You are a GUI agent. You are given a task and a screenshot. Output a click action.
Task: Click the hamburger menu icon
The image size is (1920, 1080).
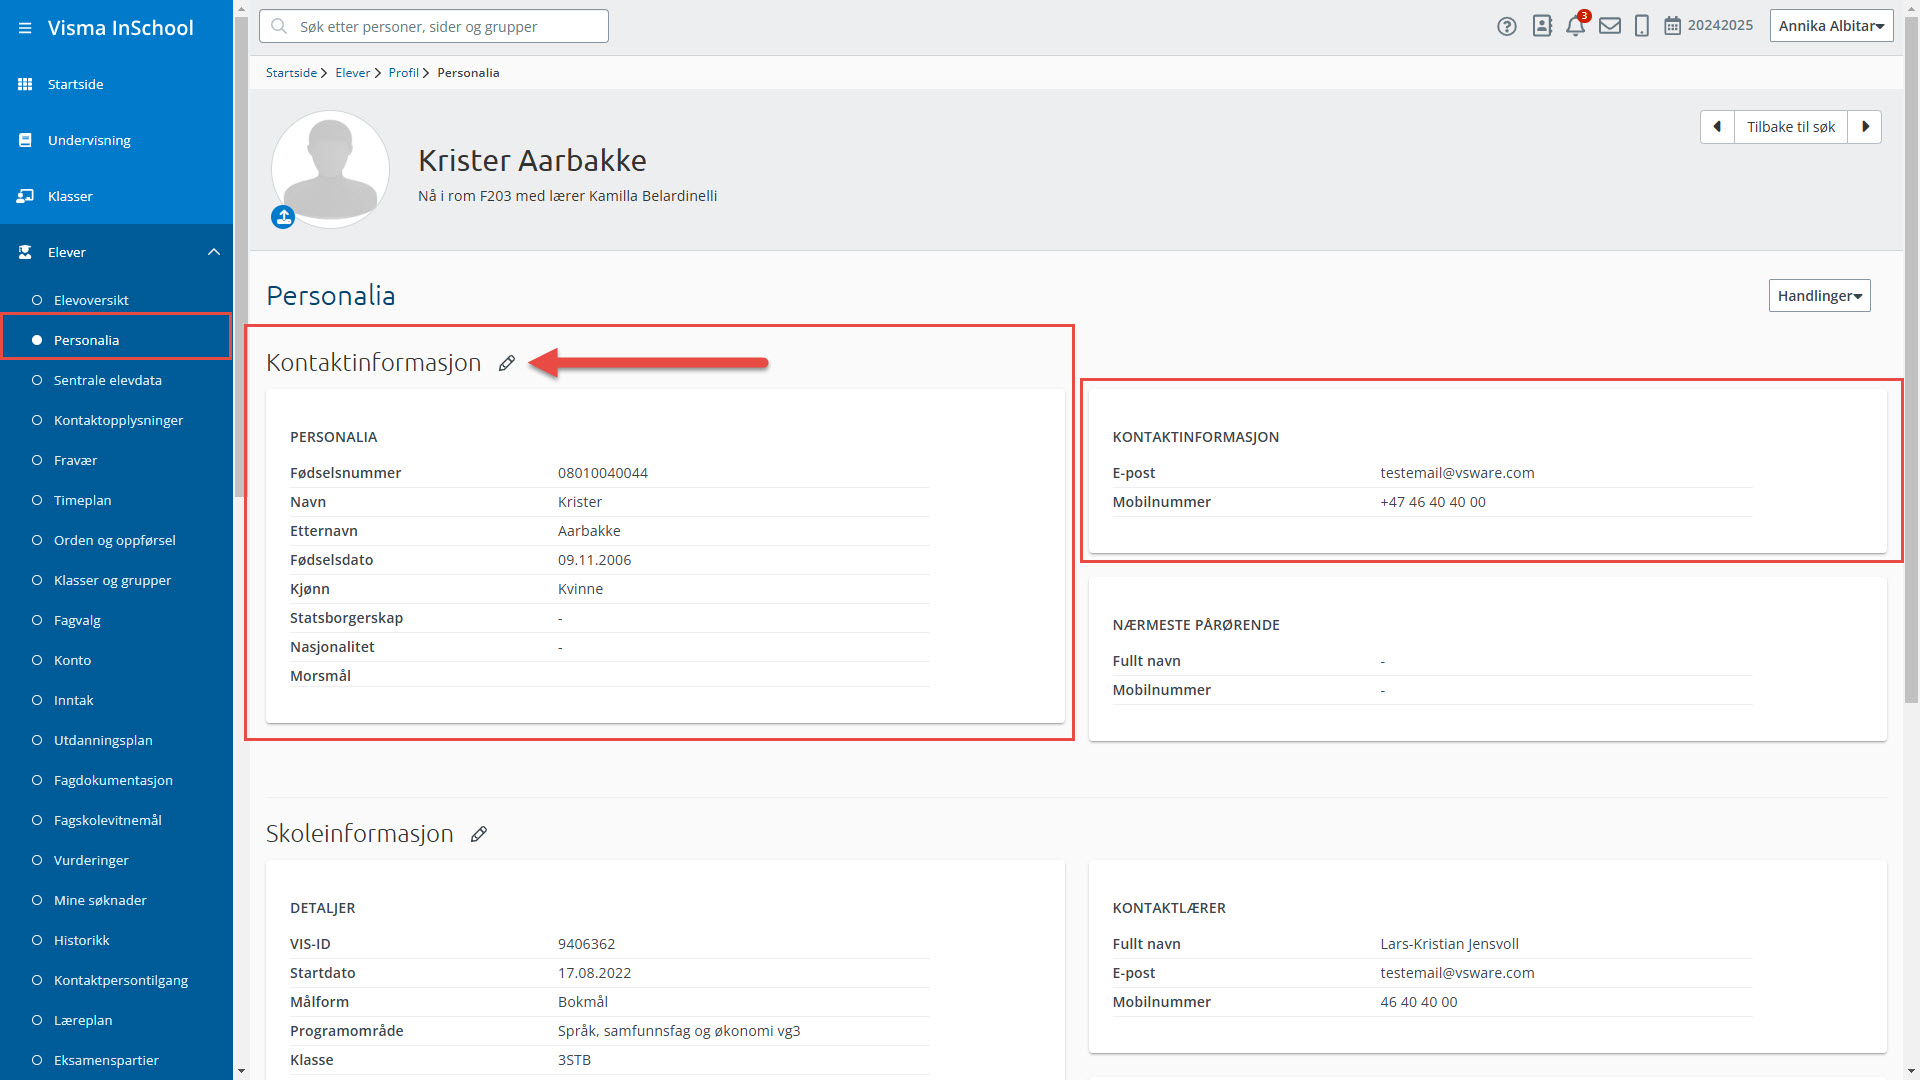pos(25,28)
